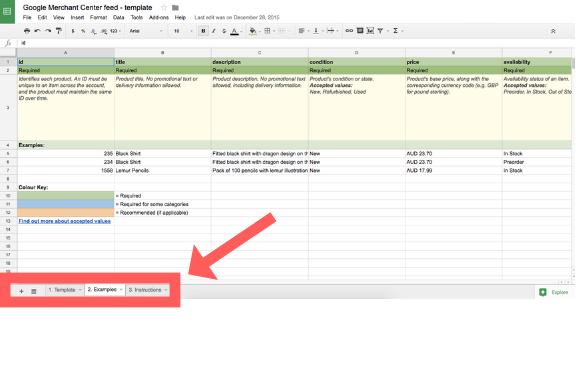Screen dimensions: 576x384
Task: Hide the menus with double-chevron icon
Action: (553, 32)
